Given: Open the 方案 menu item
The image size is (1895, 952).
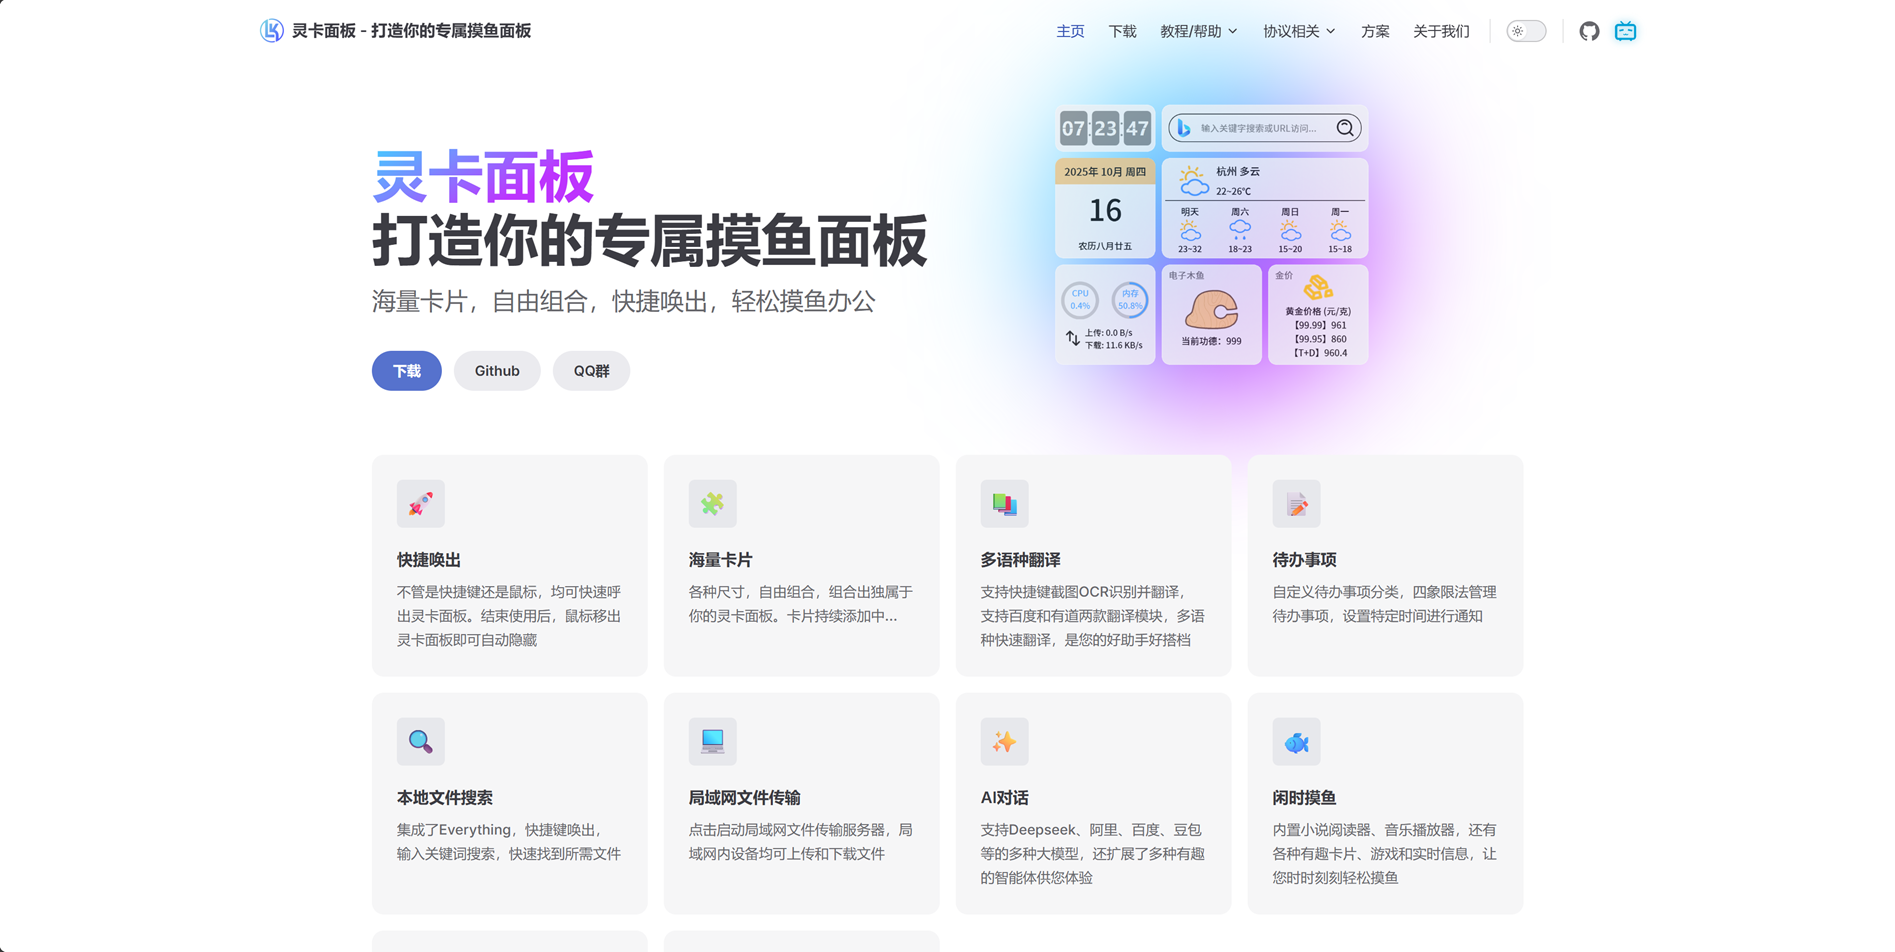Looking at the screenshot, I should (x=1374, y=31).
